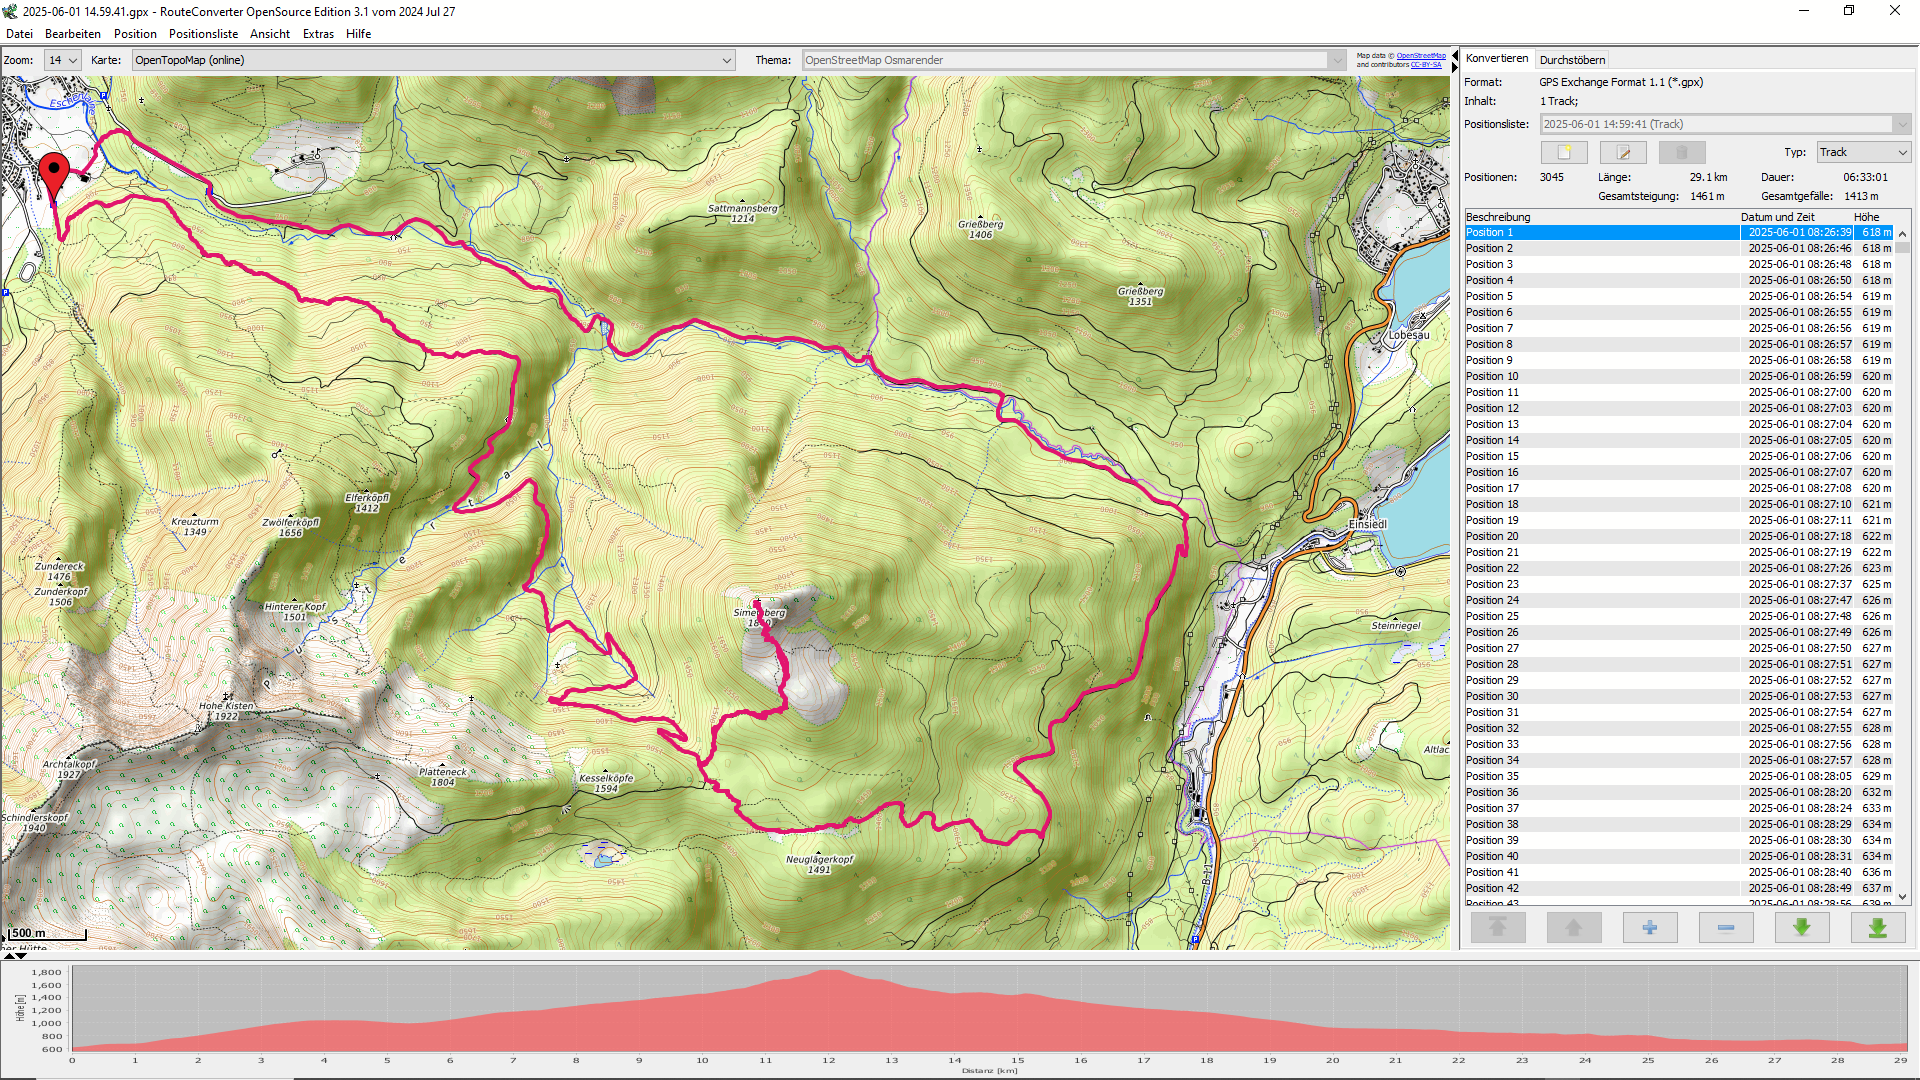
Task: Click the Grießberg 1406 label on map
Action: 980,229
